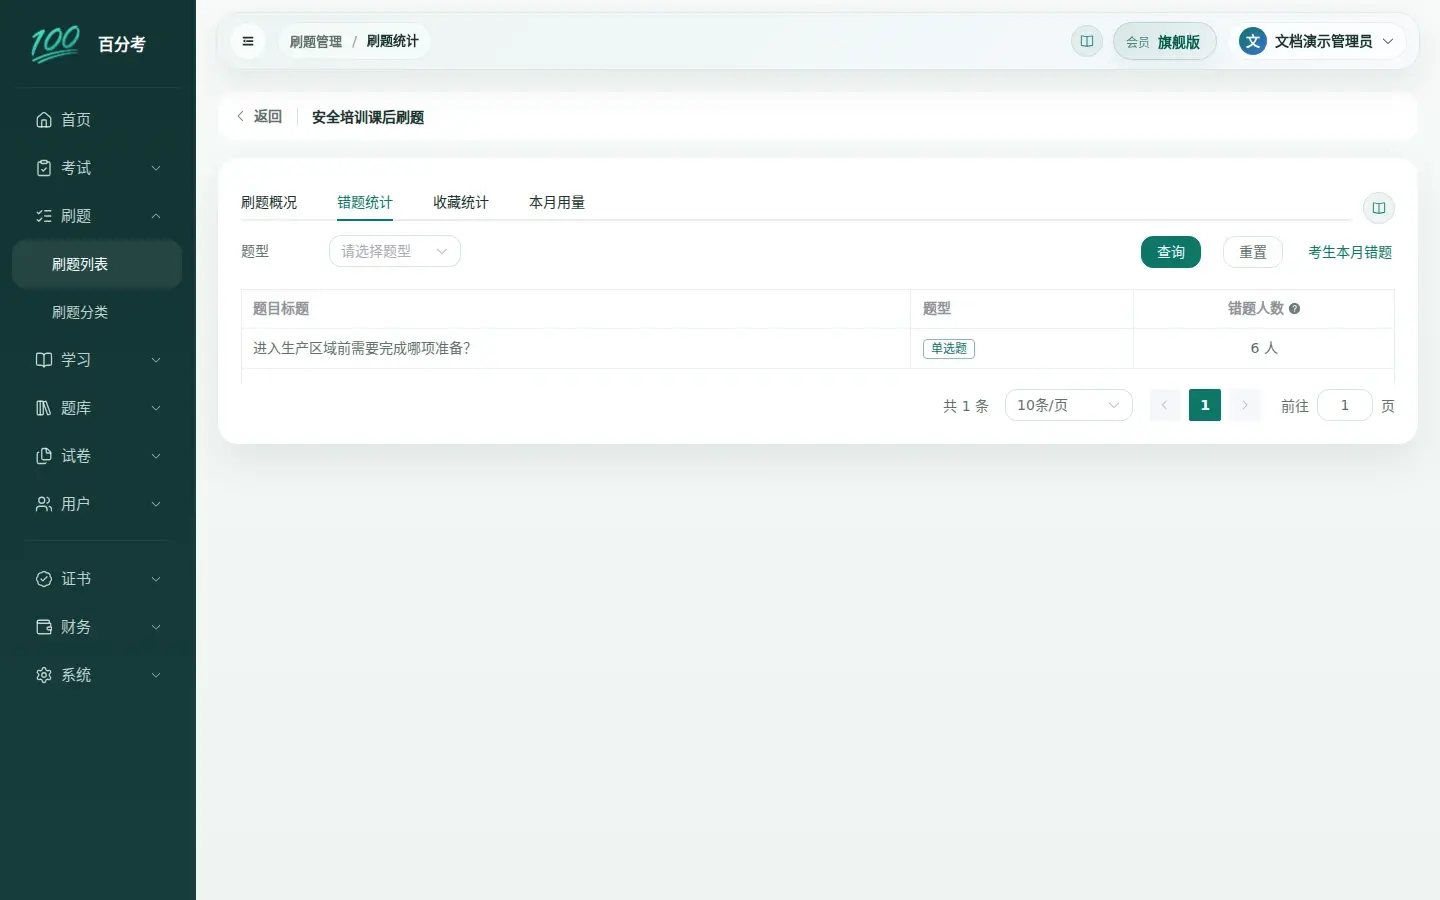Open the 文档演示管理员 account dropdown arrow

[x=1388, y=41]
